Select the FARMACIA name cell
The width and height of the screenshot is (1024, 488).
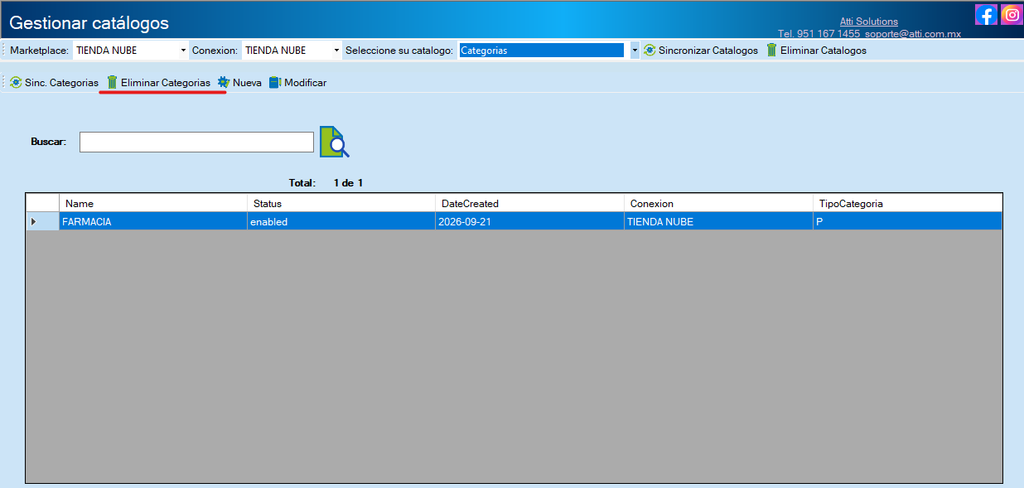(153, 221)
